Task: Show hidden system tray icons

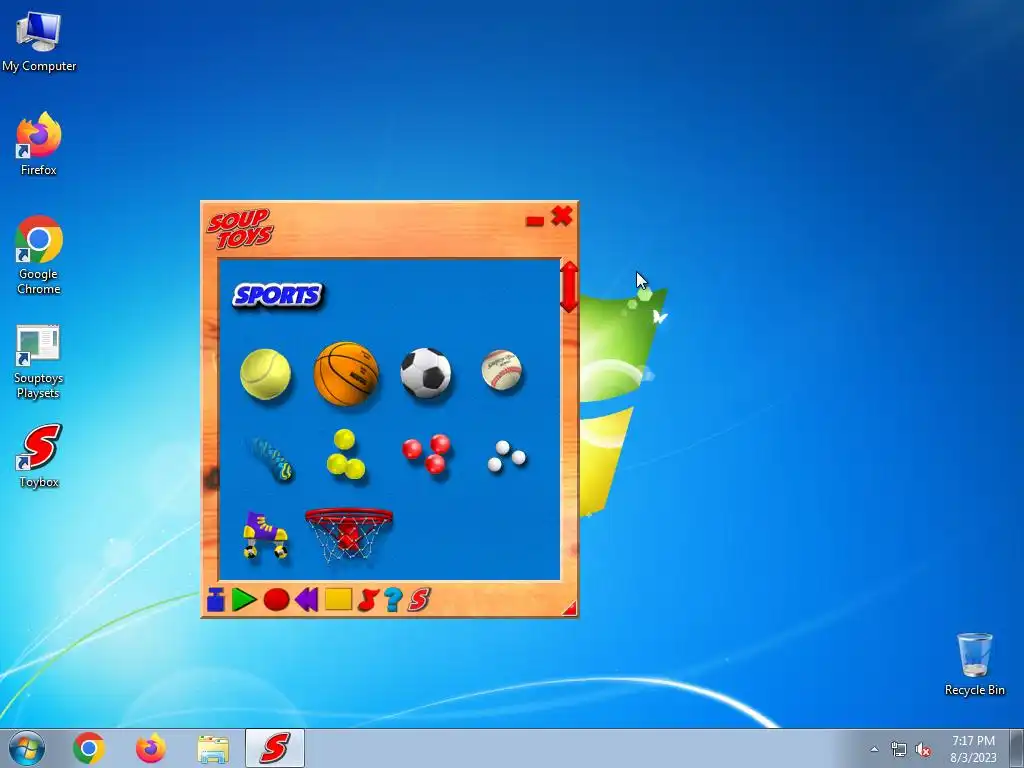Action: (x=874, y=749)
